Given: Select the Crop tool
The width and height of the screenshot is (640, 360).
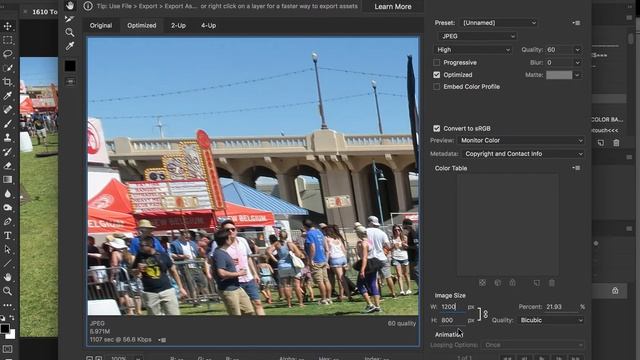Looking at the screenshot, I should pos(7,82).
